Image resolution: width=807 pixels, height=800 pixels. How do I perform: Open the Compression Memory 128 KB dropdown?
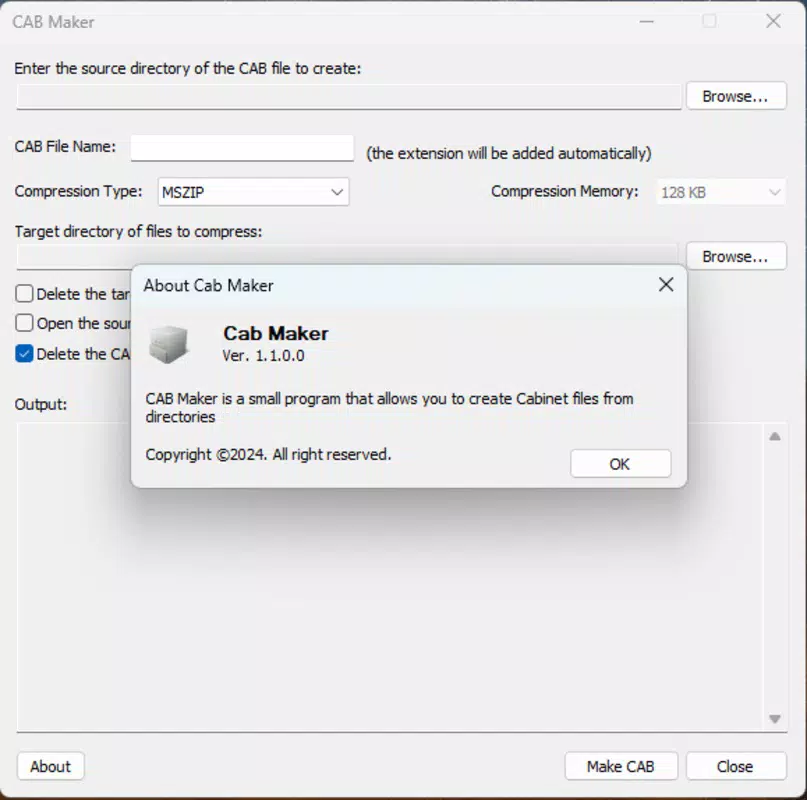coord(721,192)
